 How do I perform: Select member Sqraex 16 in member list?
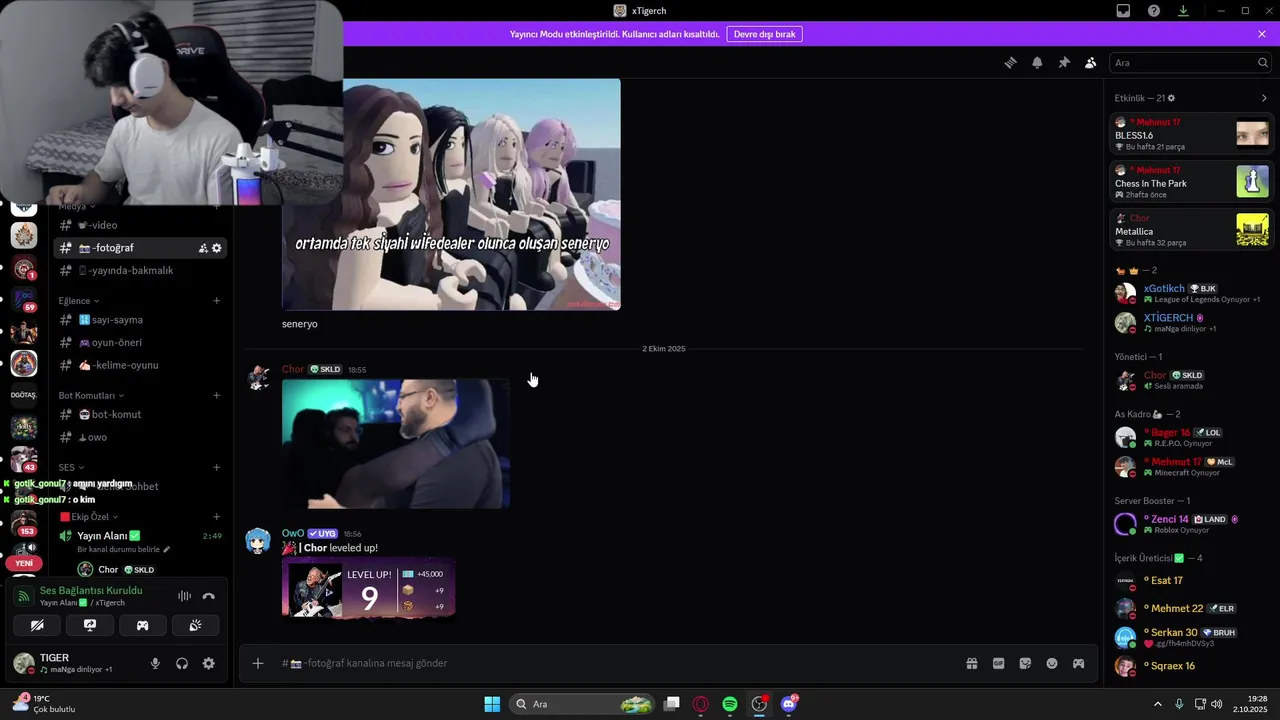click(1191, 666)
